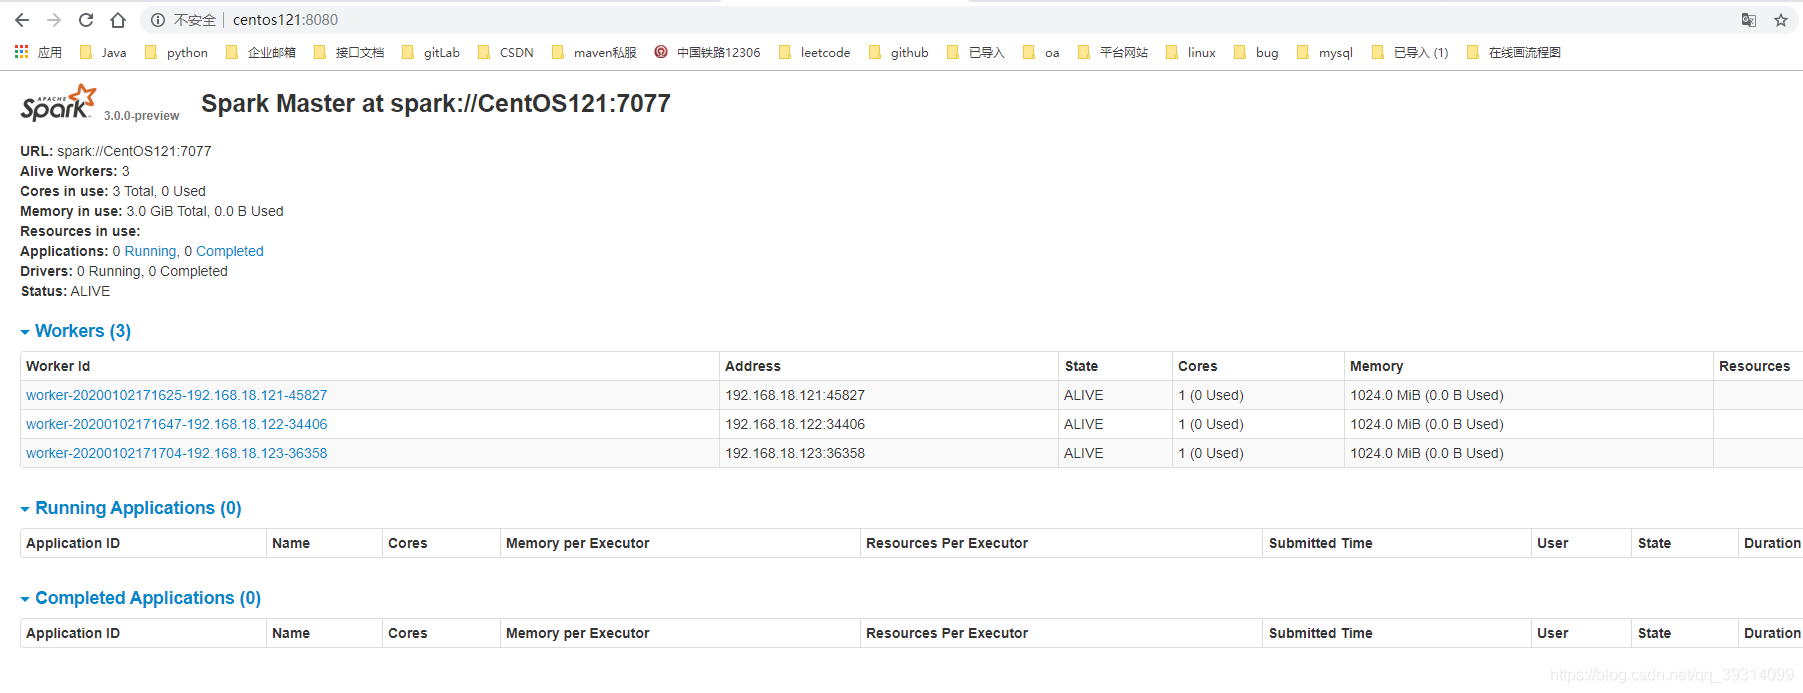
Task: Open the python bookmark folder
Action: (177, 52)
